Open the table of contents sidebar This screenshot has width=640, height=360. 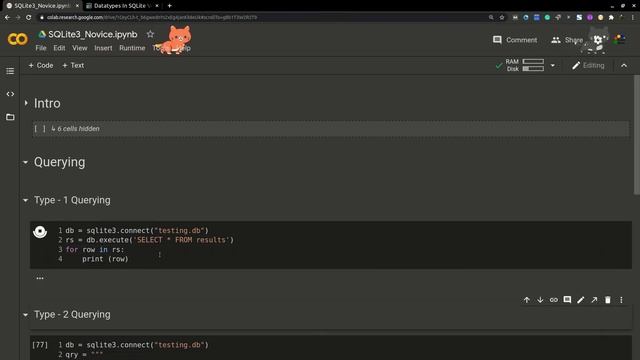coord(10,71)
